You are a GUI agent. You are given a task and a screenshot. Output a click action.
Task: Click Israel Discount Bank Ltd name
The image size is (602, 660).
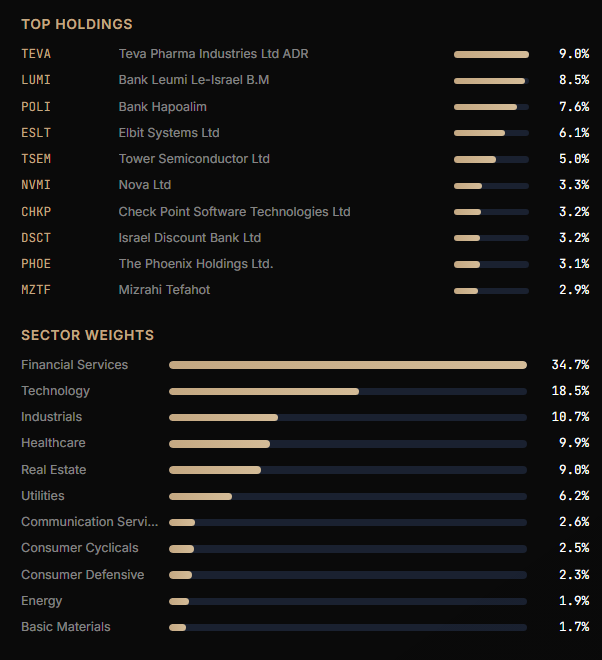[189, 237]
